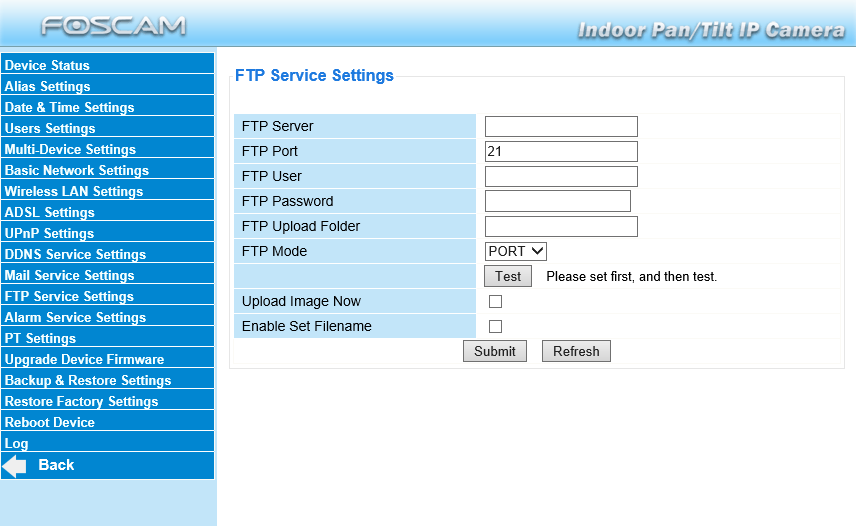The image size is (856, 526).
Task: Navigate to Alarm Service Settings
Action: 75,317
